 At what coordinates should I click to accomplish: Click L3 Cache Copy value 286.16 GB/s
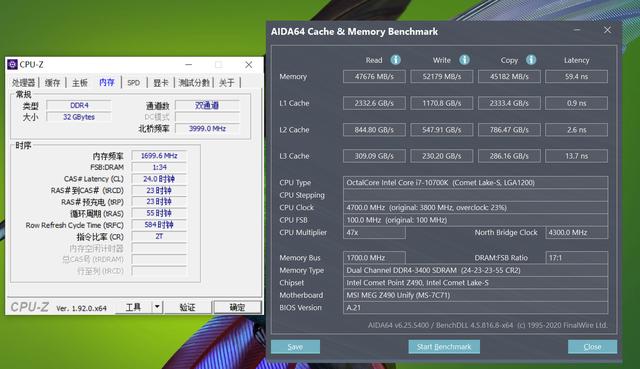tap(509, 156)
